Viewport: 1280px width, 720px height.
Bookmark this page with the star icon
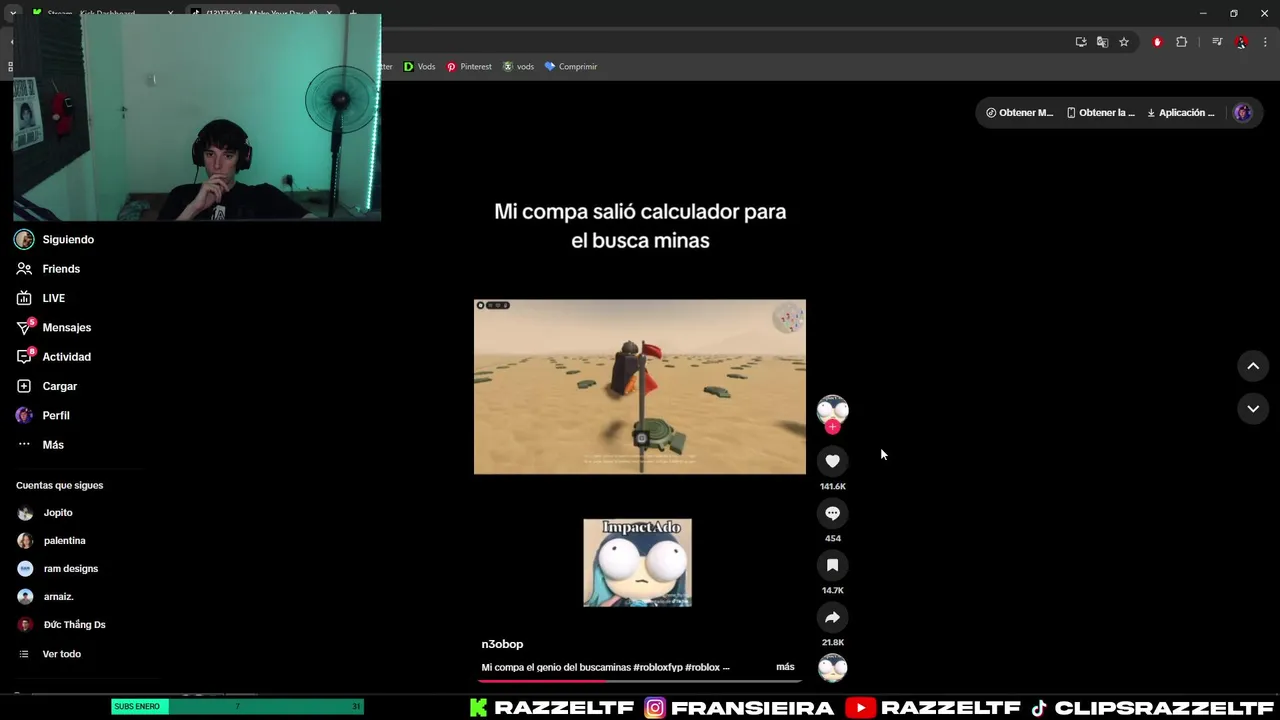pos(1124,42)
